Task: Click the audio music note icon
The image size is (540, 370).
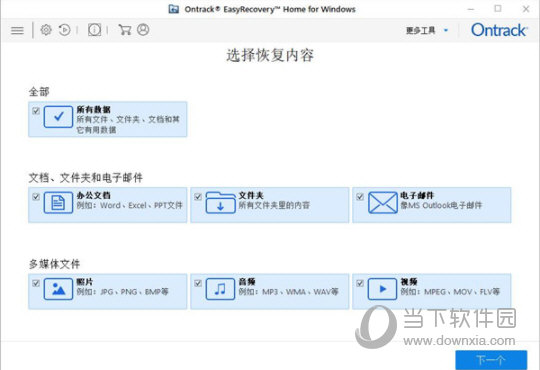Action: coord(220,289)
